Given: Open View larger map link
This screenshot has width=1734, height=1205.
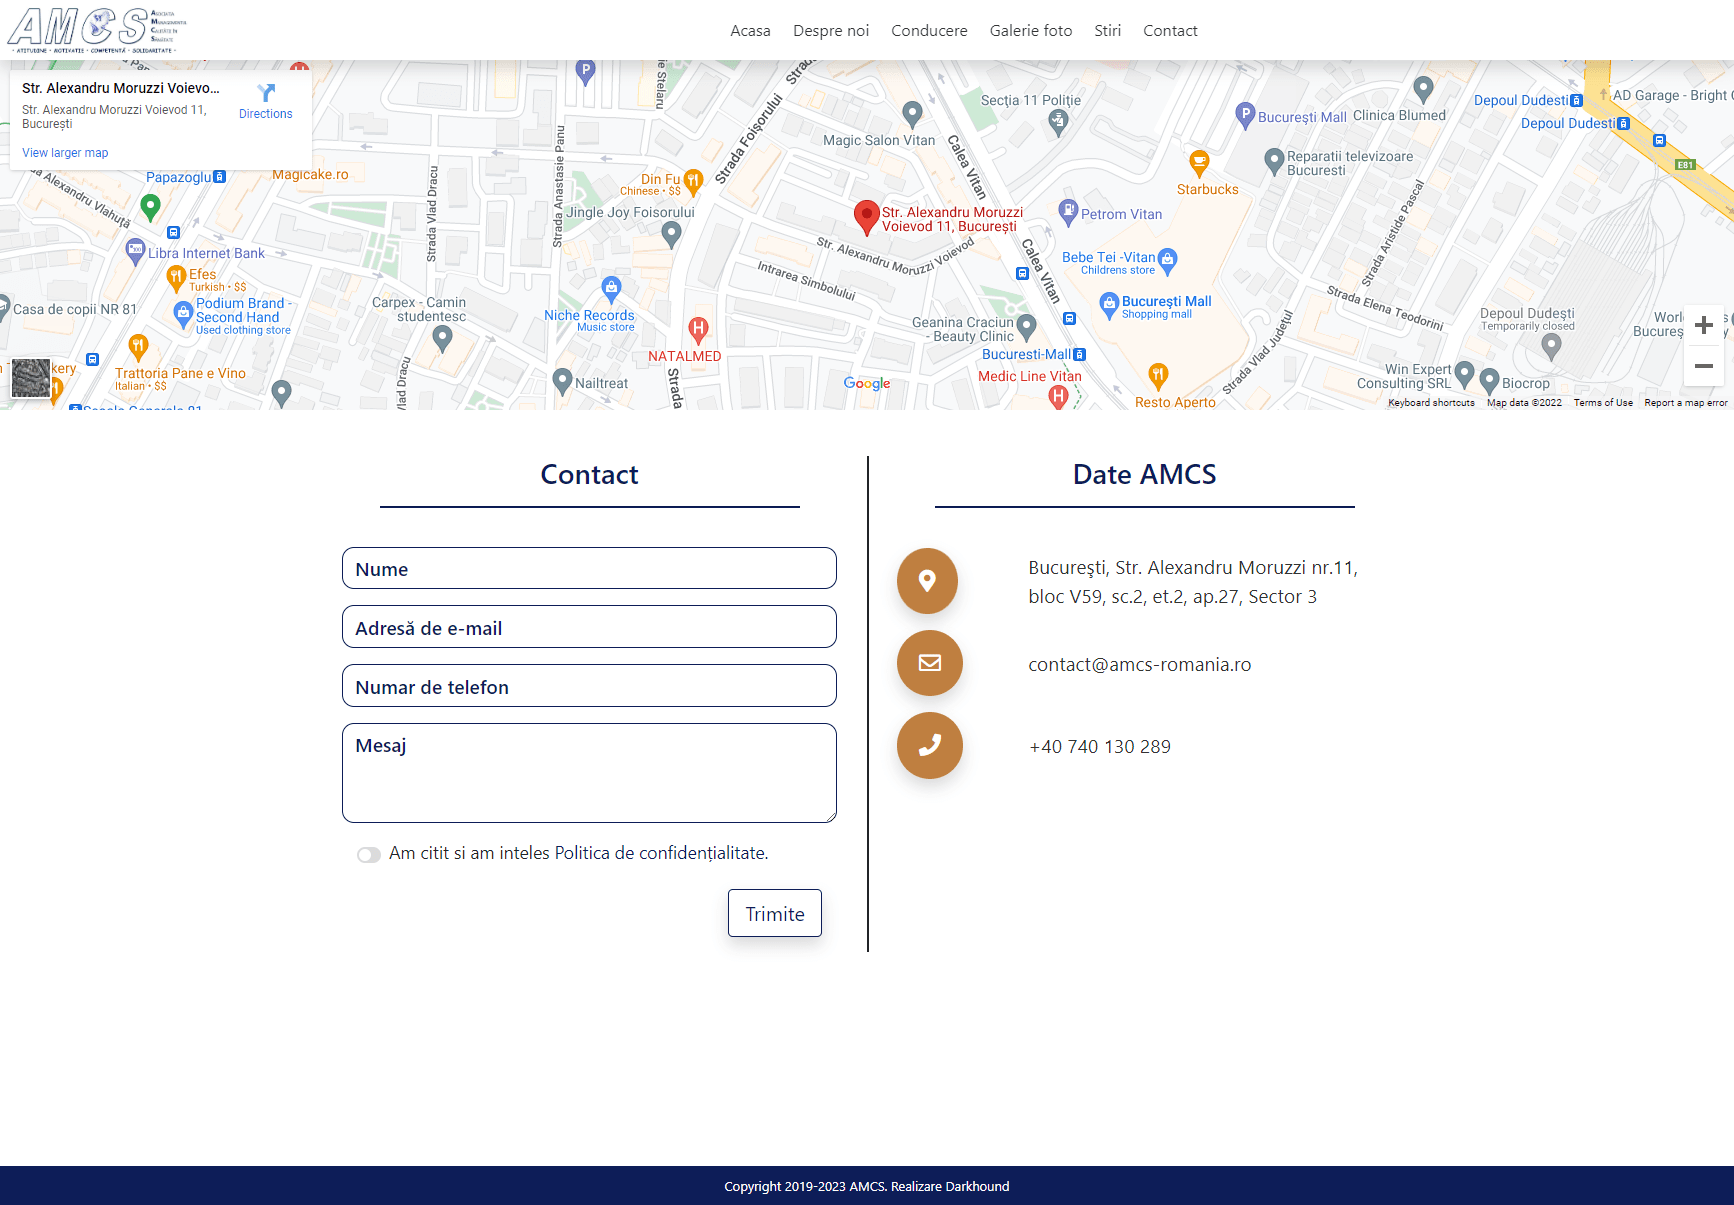Looking at the screenshot, I should pos(65,153).
